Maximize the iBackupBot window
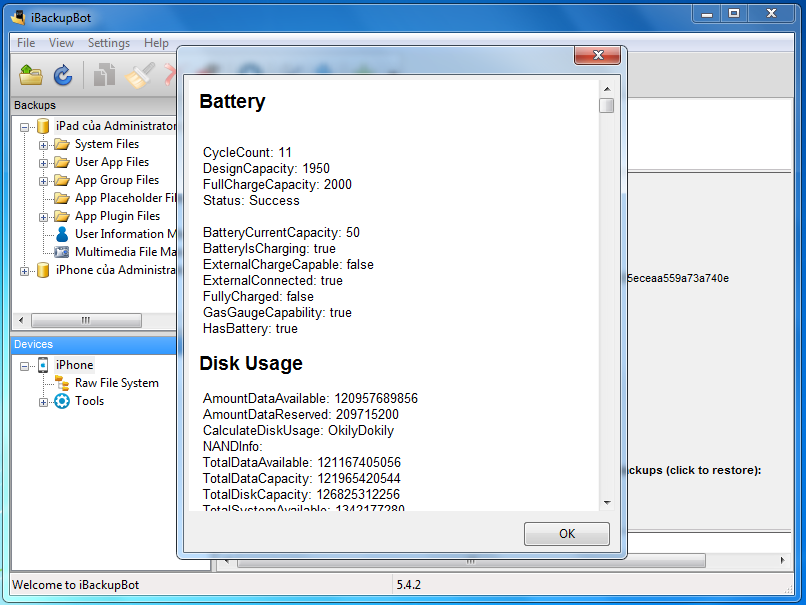Image resolution: width=806 pixels, height=605 pixels. [734, 14]
